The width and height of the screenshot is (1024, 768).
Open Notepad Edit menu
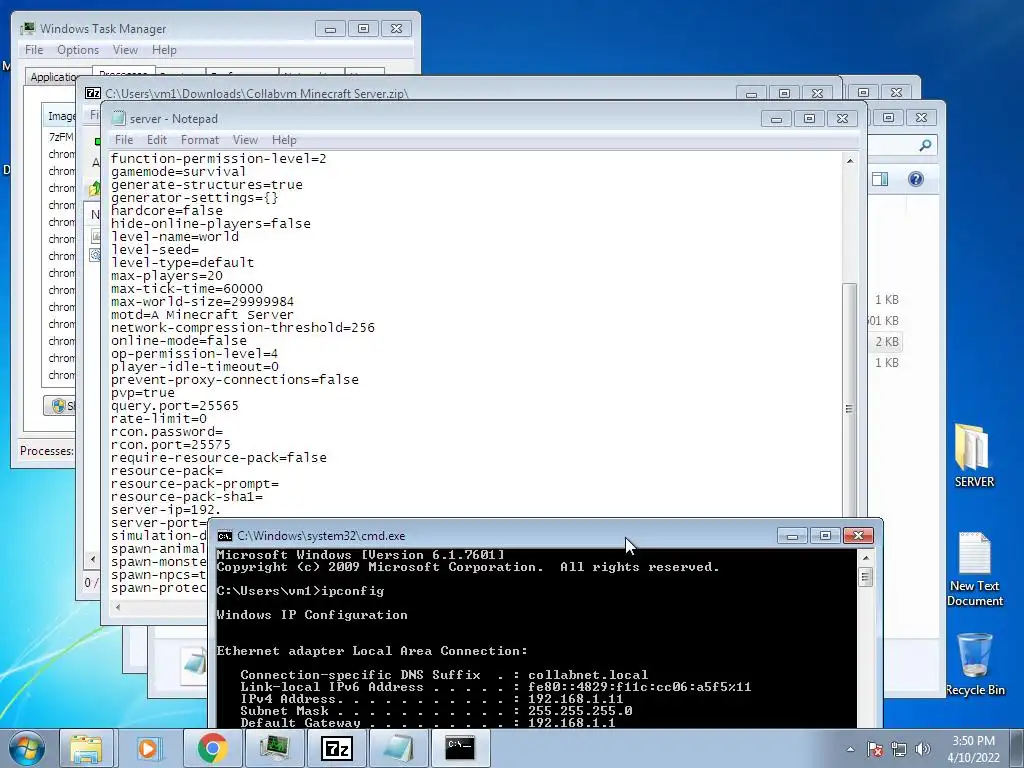[x=157, y=140]
